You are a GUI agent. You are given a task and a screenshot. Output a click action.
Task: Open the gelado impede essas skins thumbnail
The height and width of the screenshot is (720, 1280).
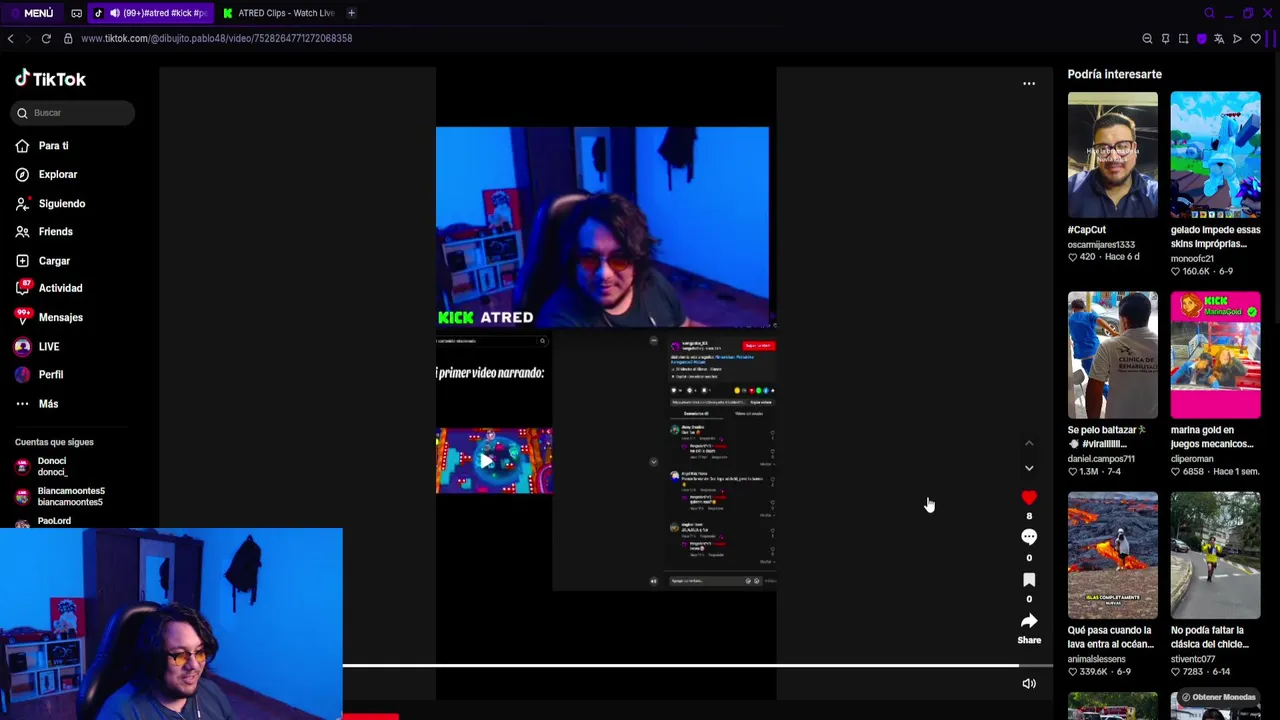1215,155
